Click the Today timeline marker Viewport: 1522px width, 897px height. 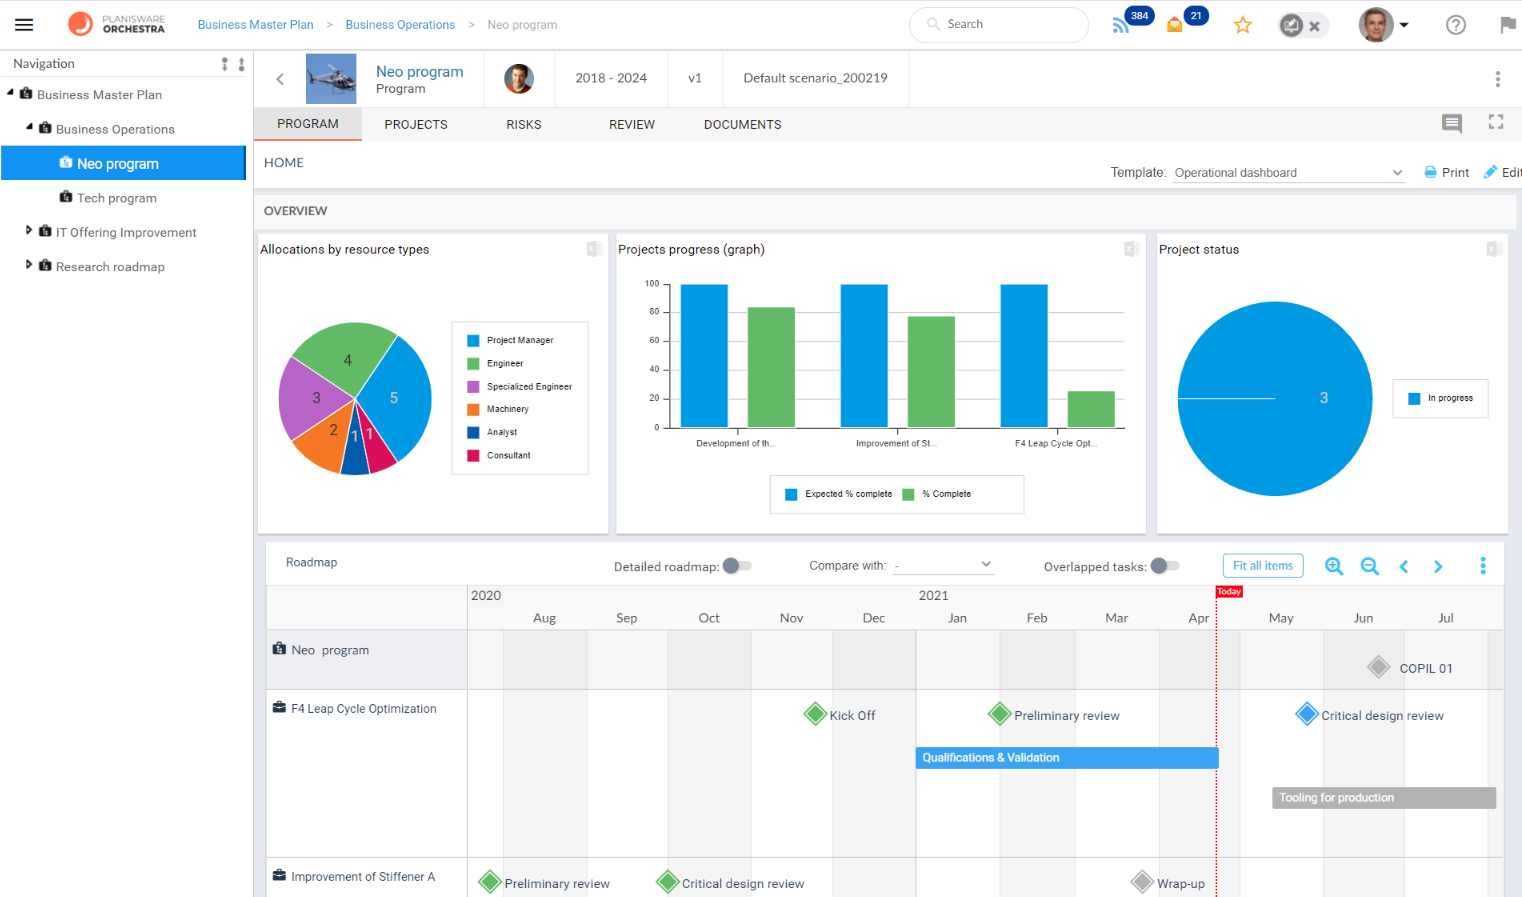coord(1229,592)
